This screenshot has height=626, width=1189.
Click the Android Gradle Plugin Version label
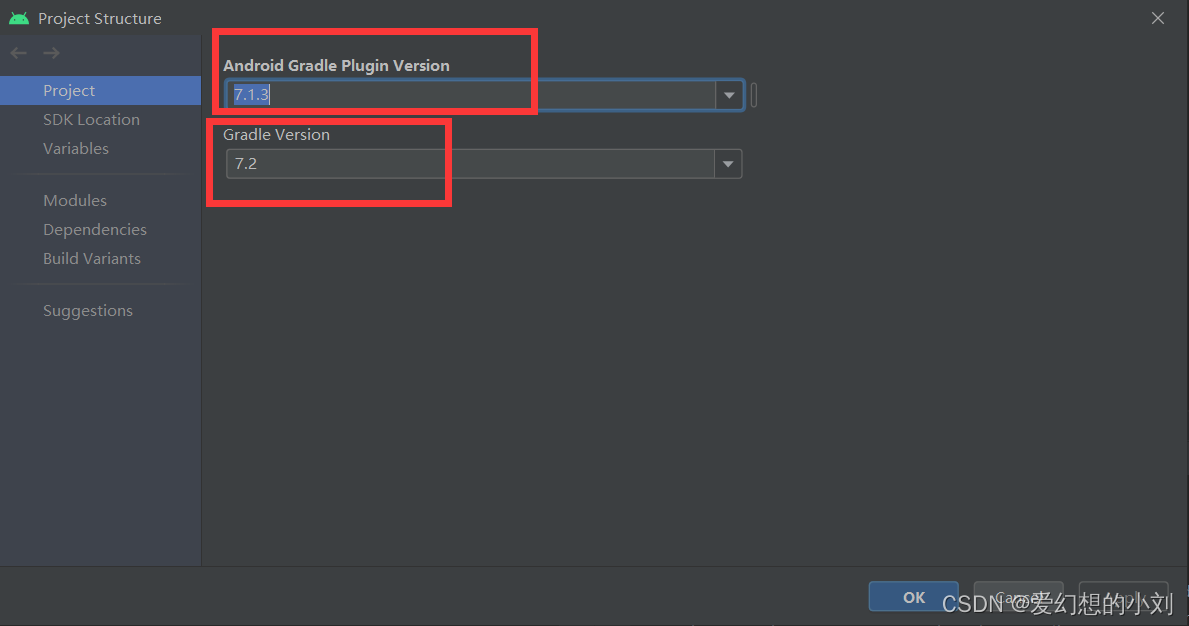336,66
